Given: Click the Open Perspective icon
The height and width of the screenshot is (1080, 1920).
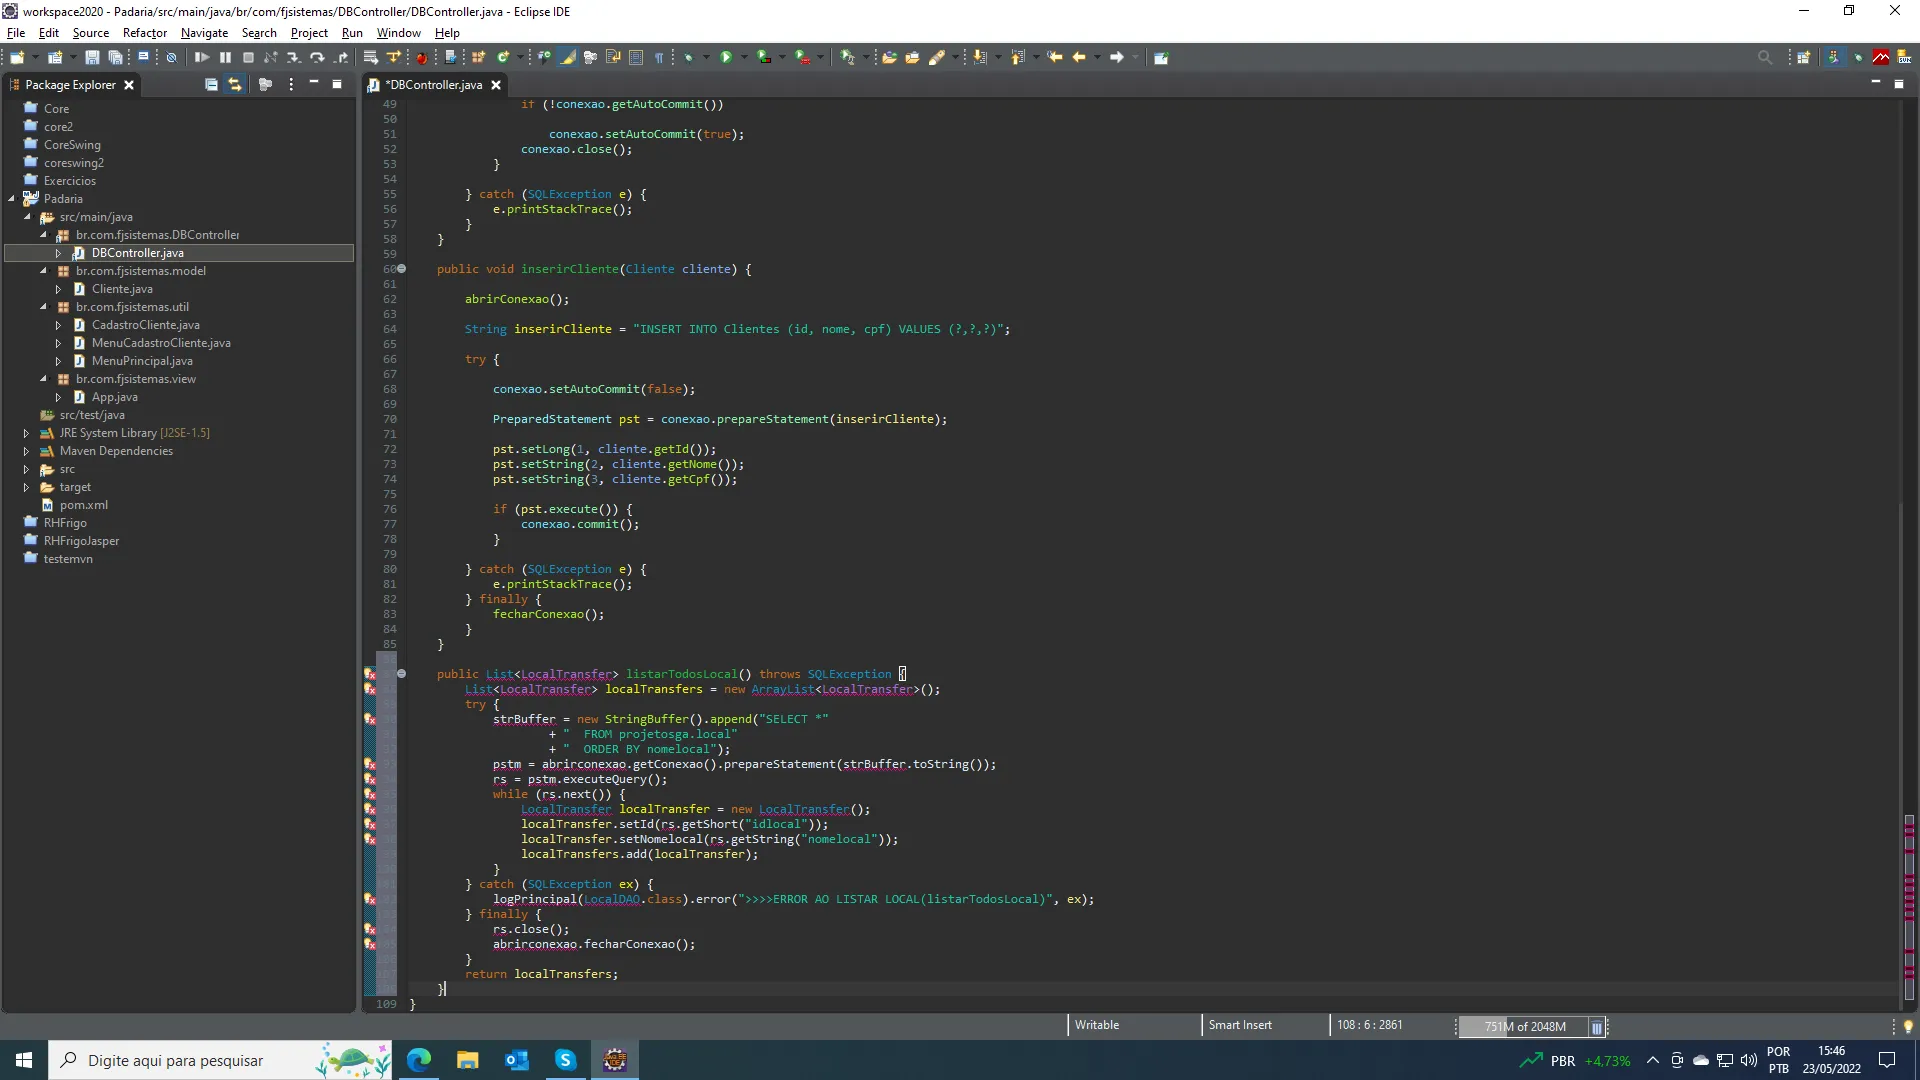Looking at the screenshot, I should pyautogui.click(x=1803, y=58).
